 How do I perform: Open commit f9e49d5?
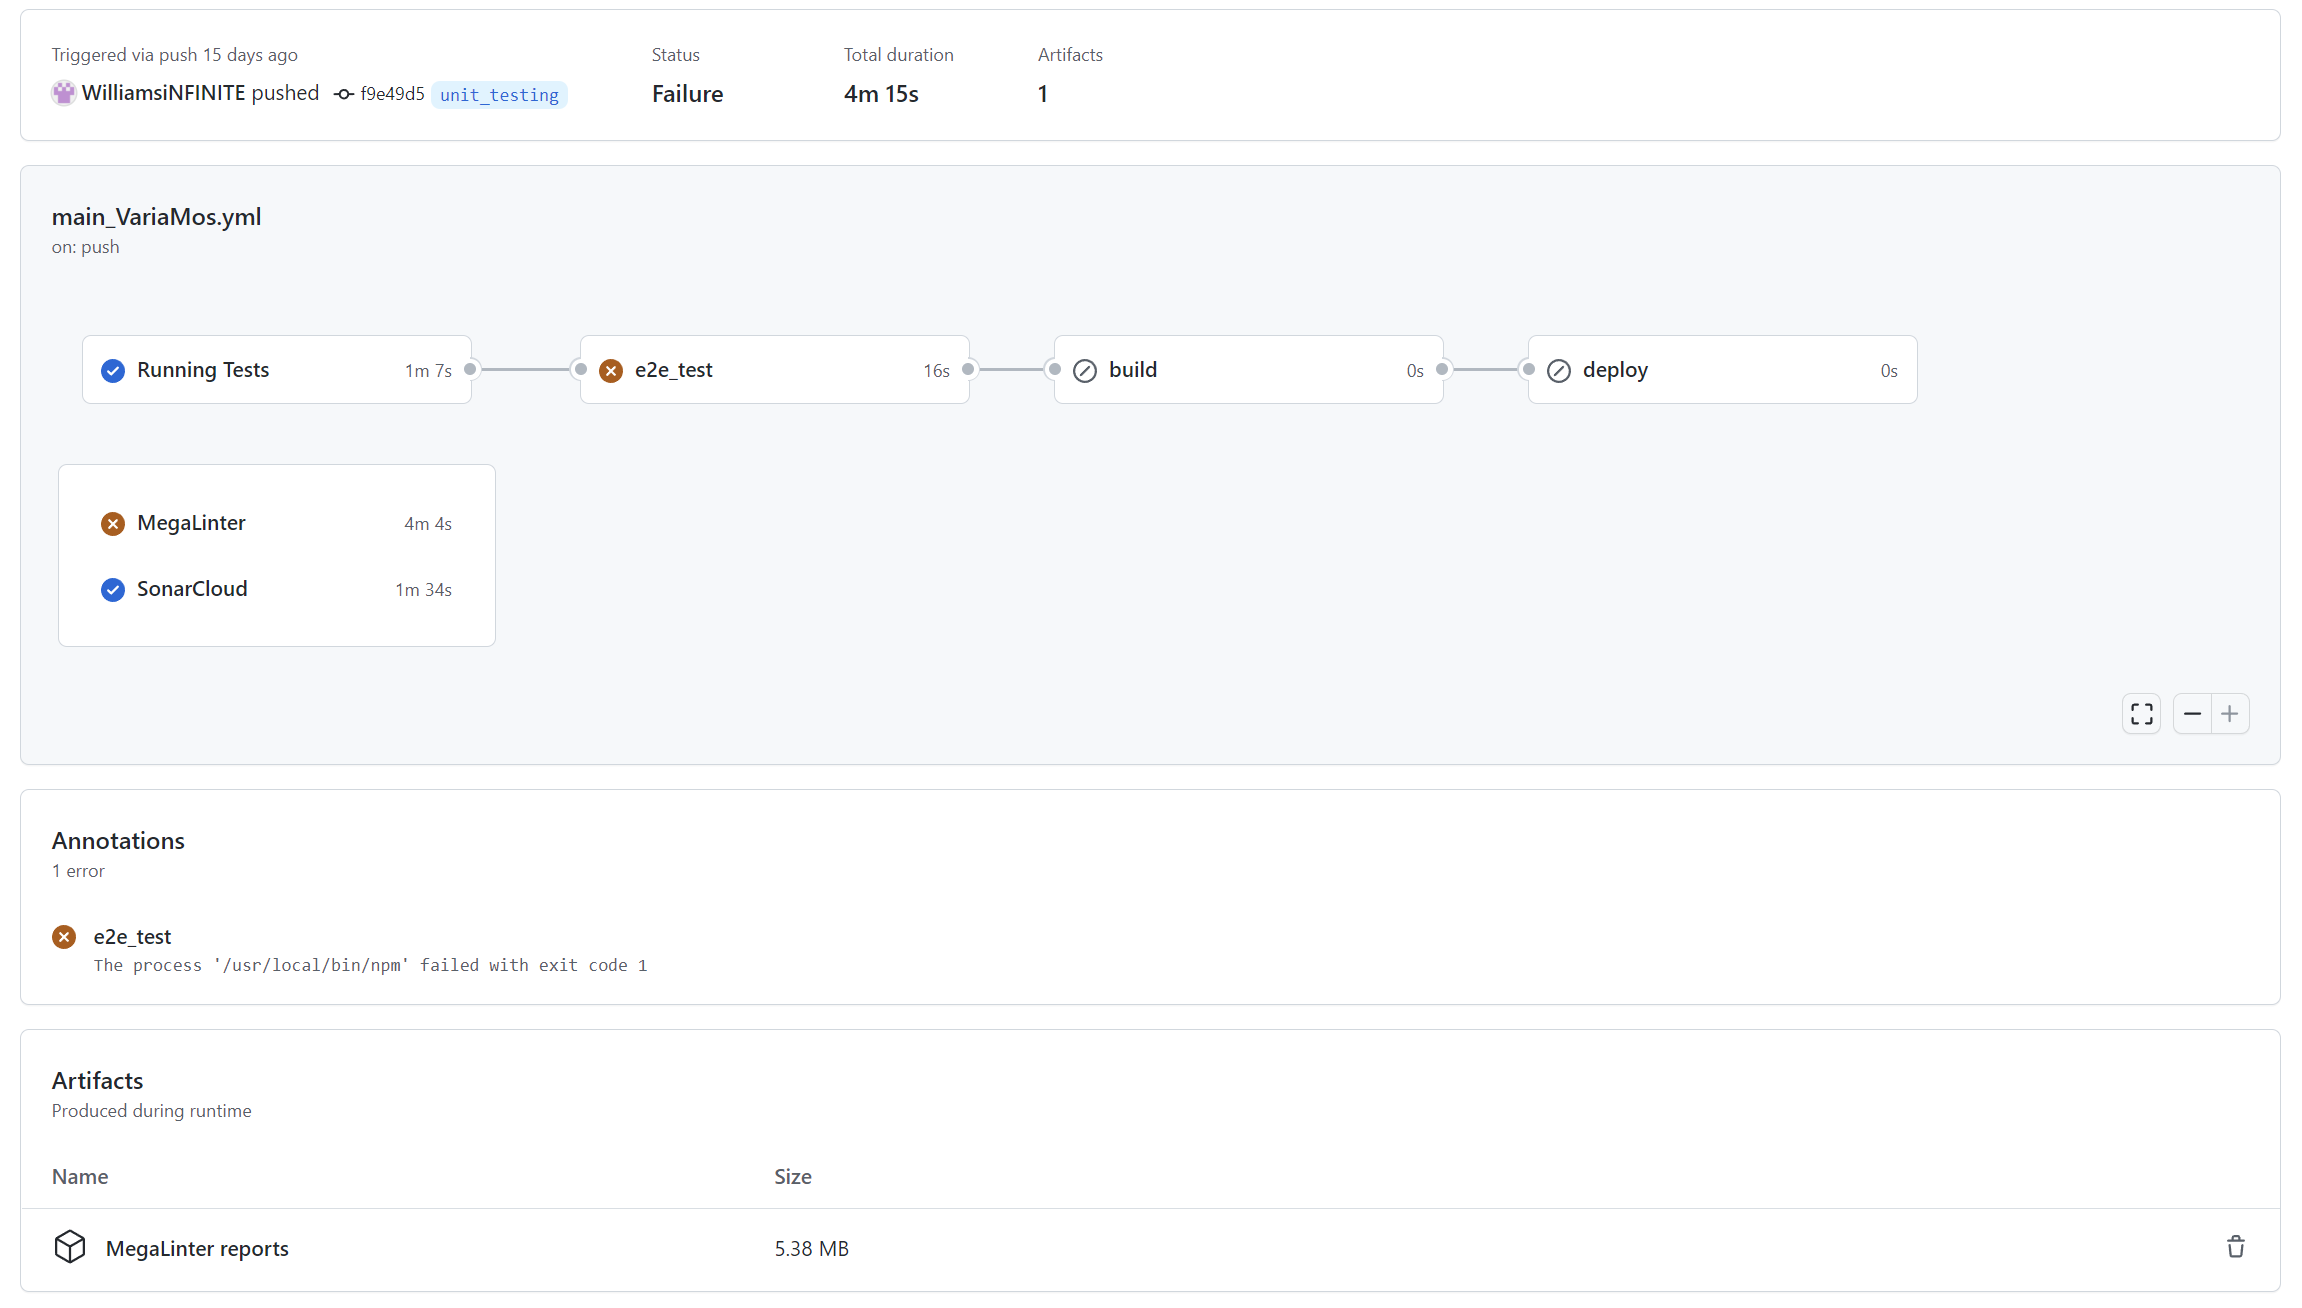392,94
